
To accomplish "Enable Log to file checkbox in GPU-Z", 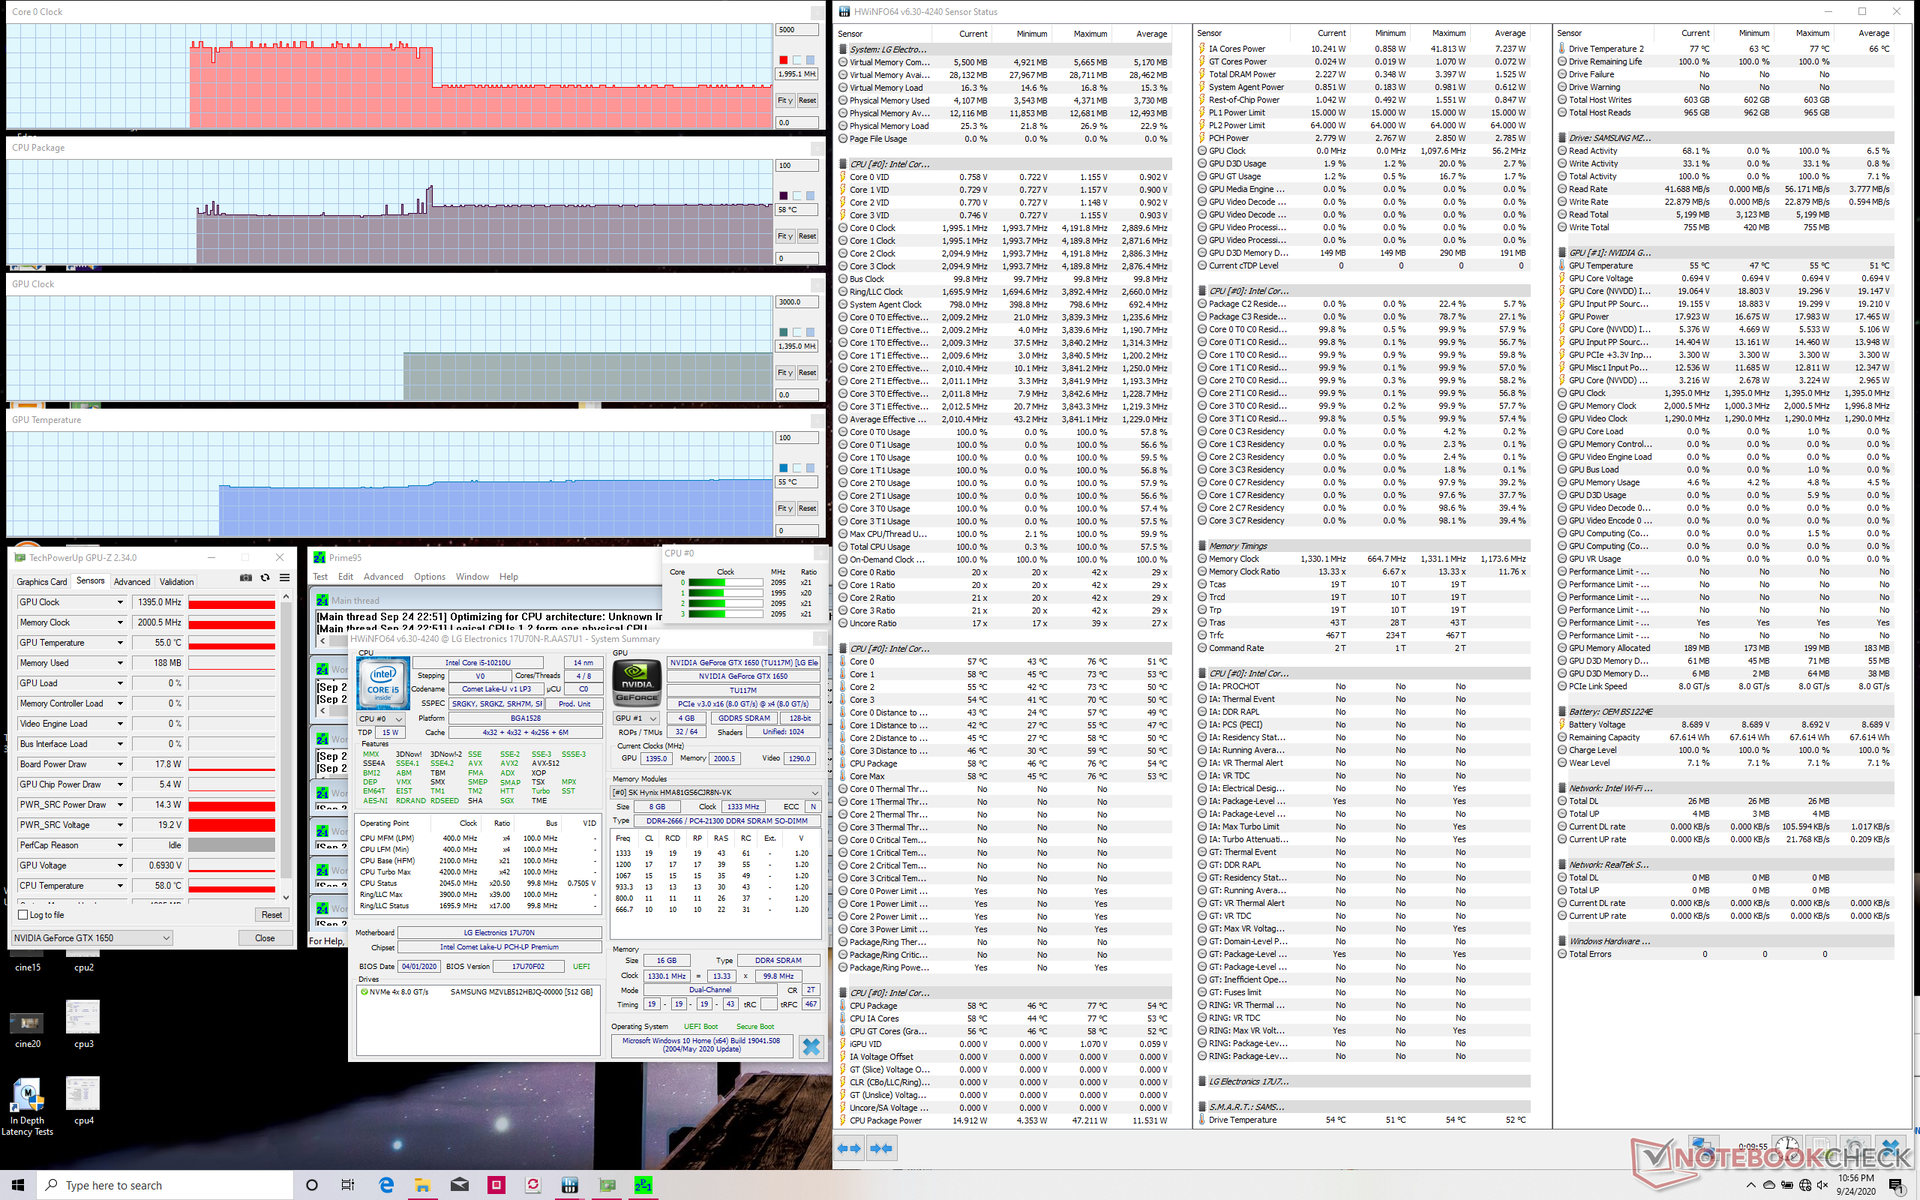I will pos(23,915).
